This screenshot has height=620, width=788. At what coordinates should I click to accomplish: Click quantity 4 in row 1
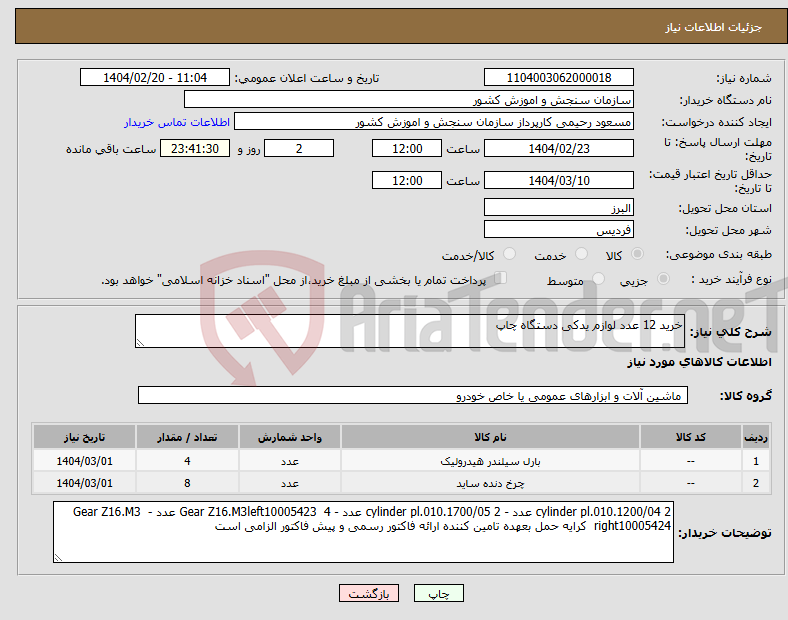click(x=187, y=461)
